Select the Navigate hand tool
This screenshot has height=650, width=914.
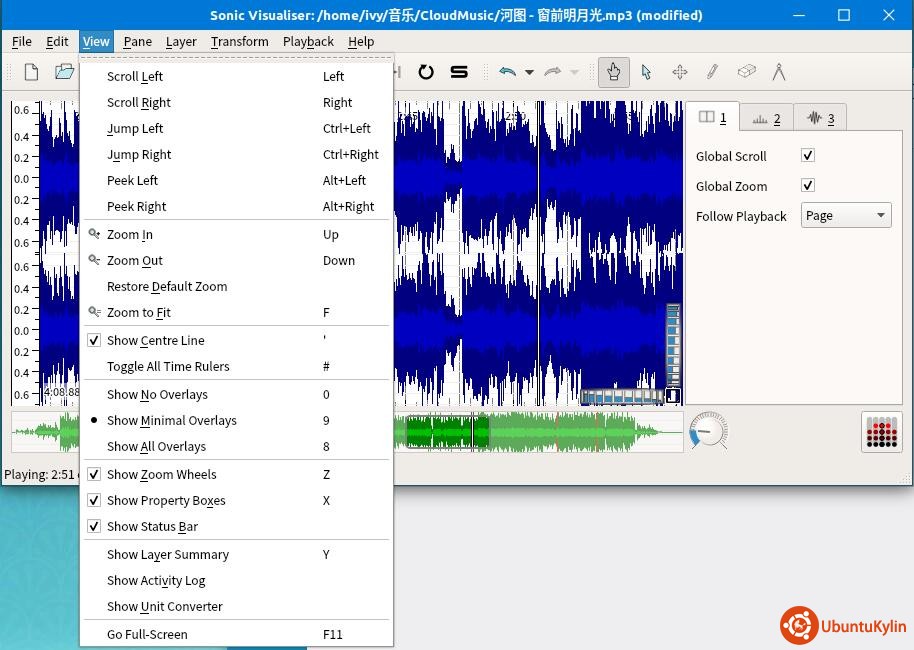point(614,72)
